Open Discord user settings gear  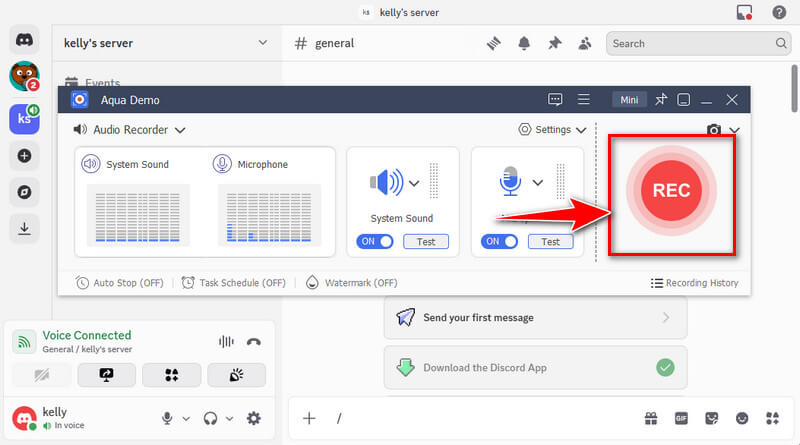tap(254, 418)
